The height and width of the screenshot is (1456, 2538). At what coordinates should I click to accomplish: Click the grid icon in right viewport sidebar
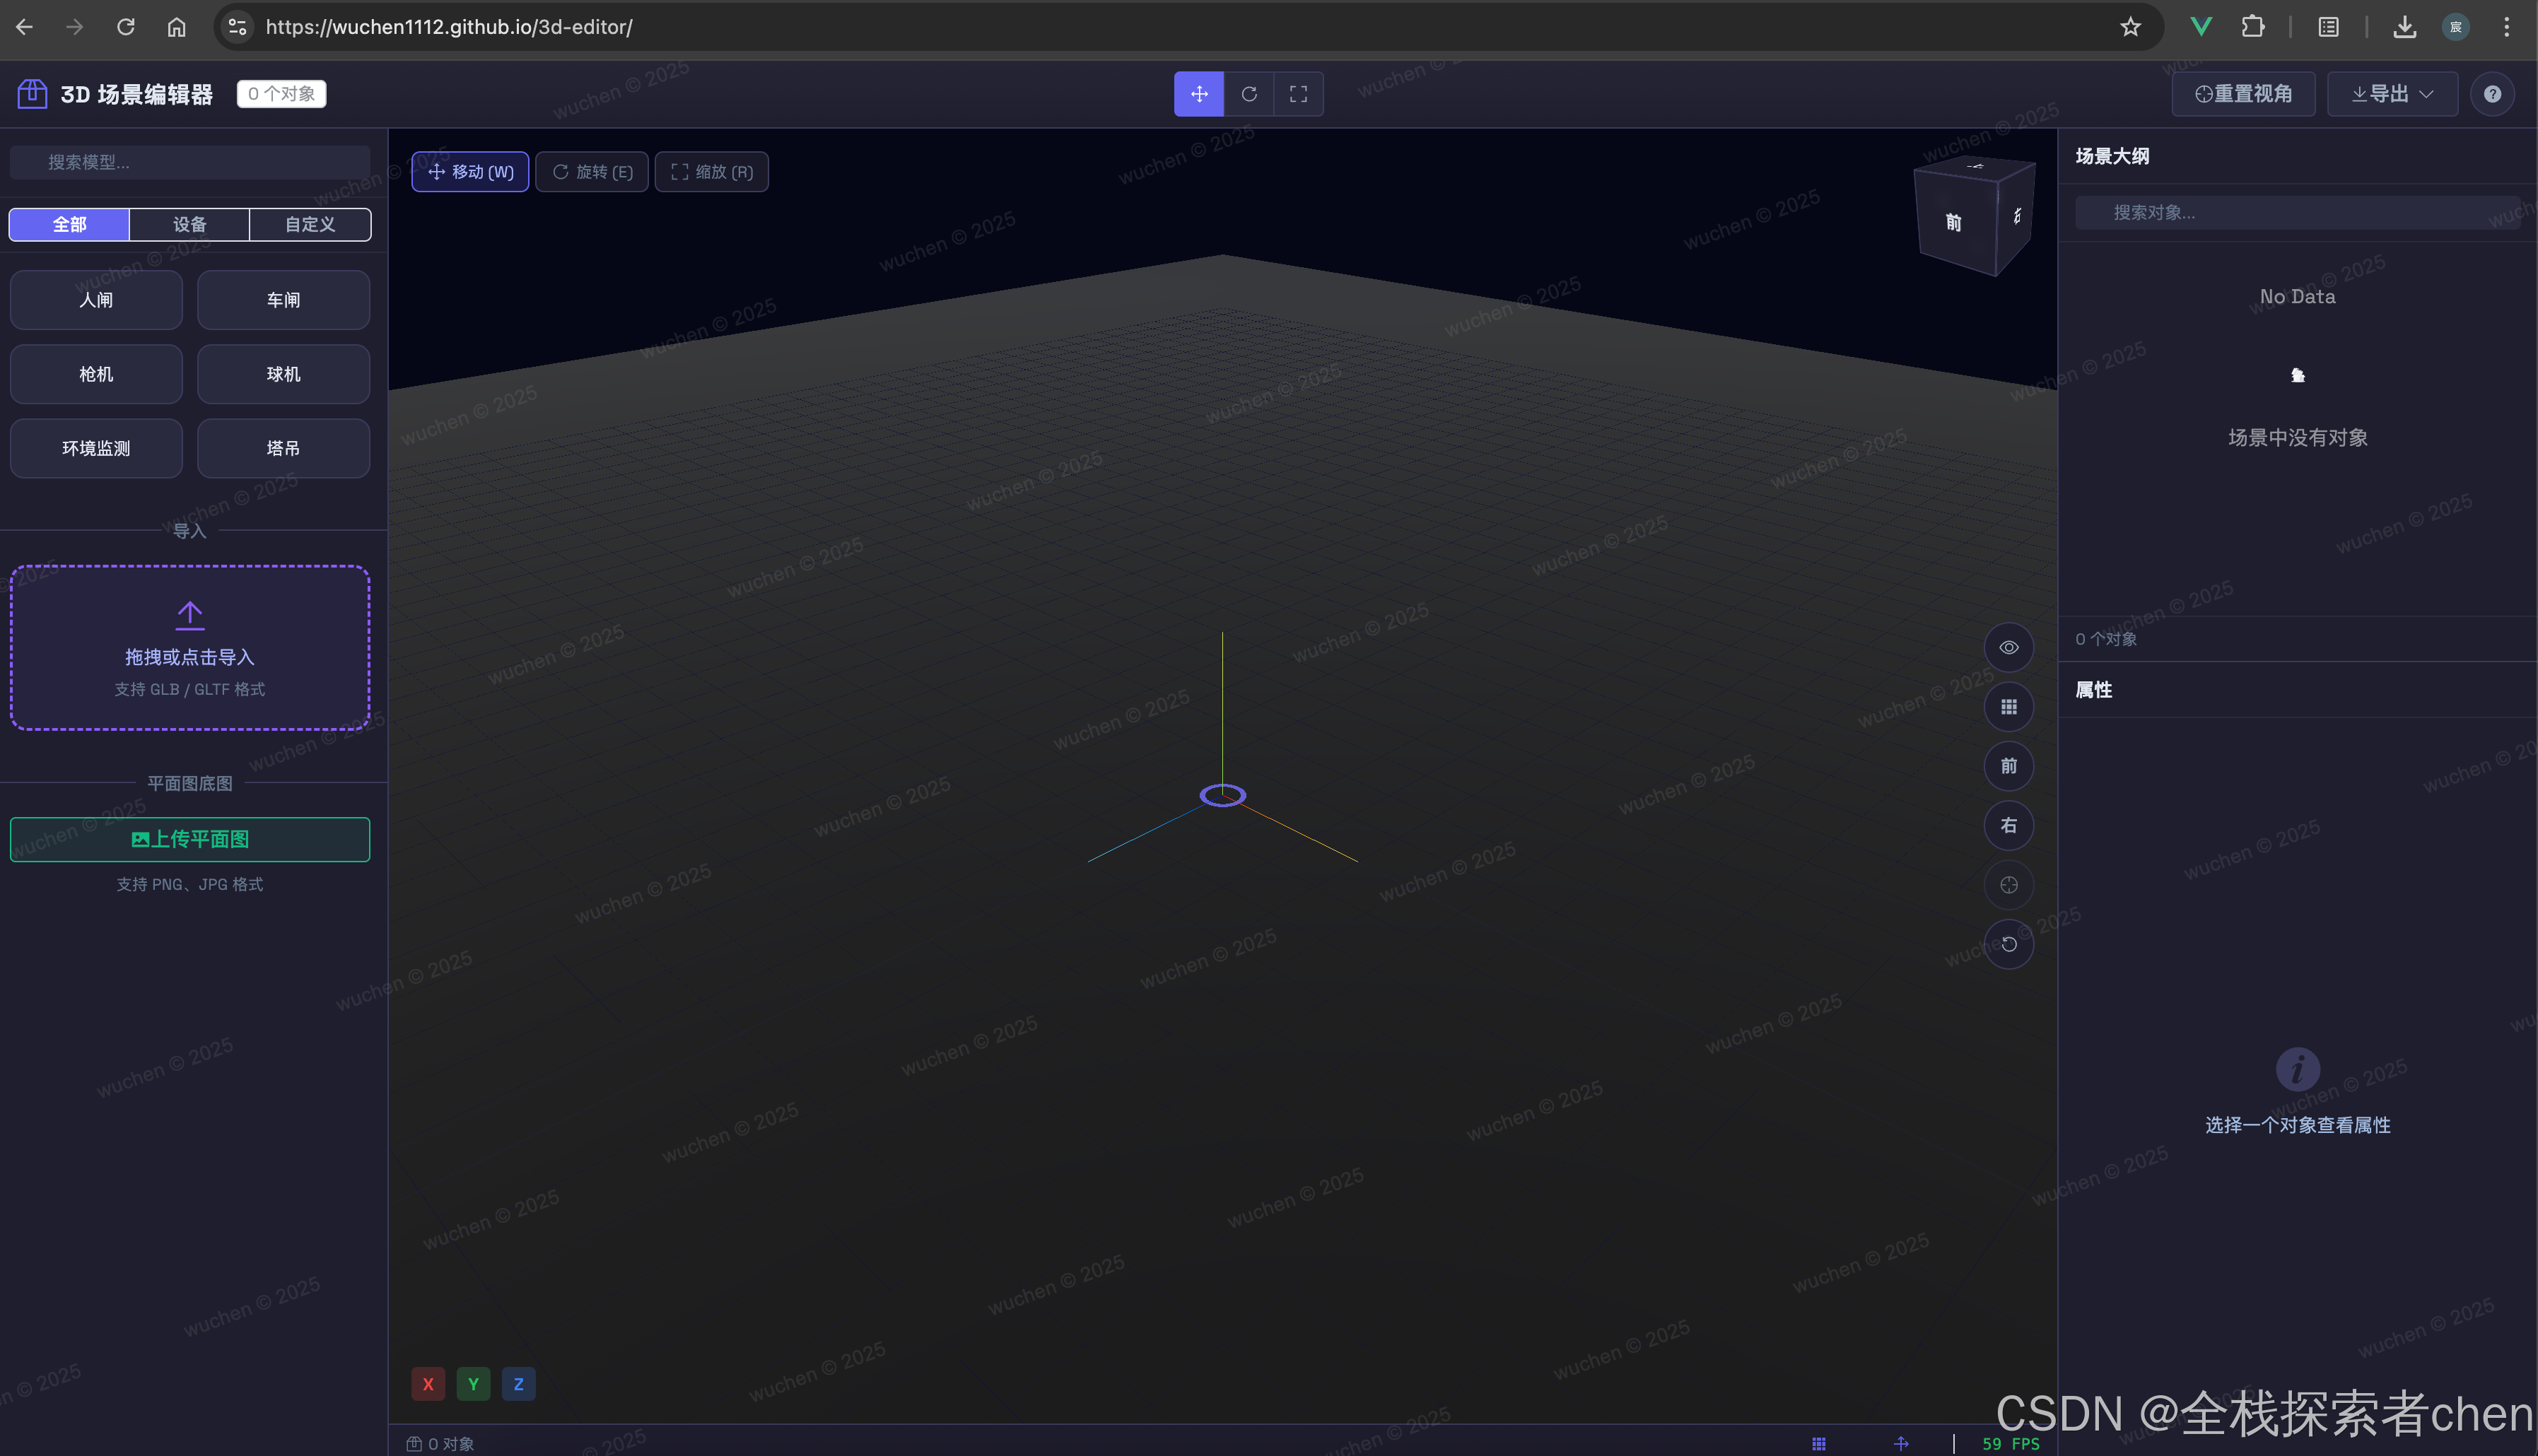pos(2009,707)
